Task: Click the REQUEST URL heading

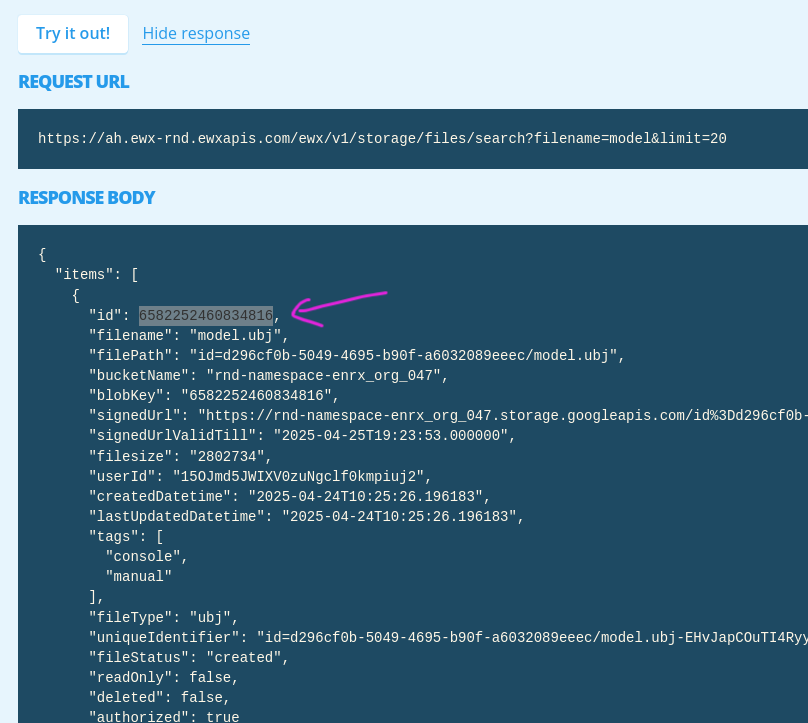Action: [74, 82]
